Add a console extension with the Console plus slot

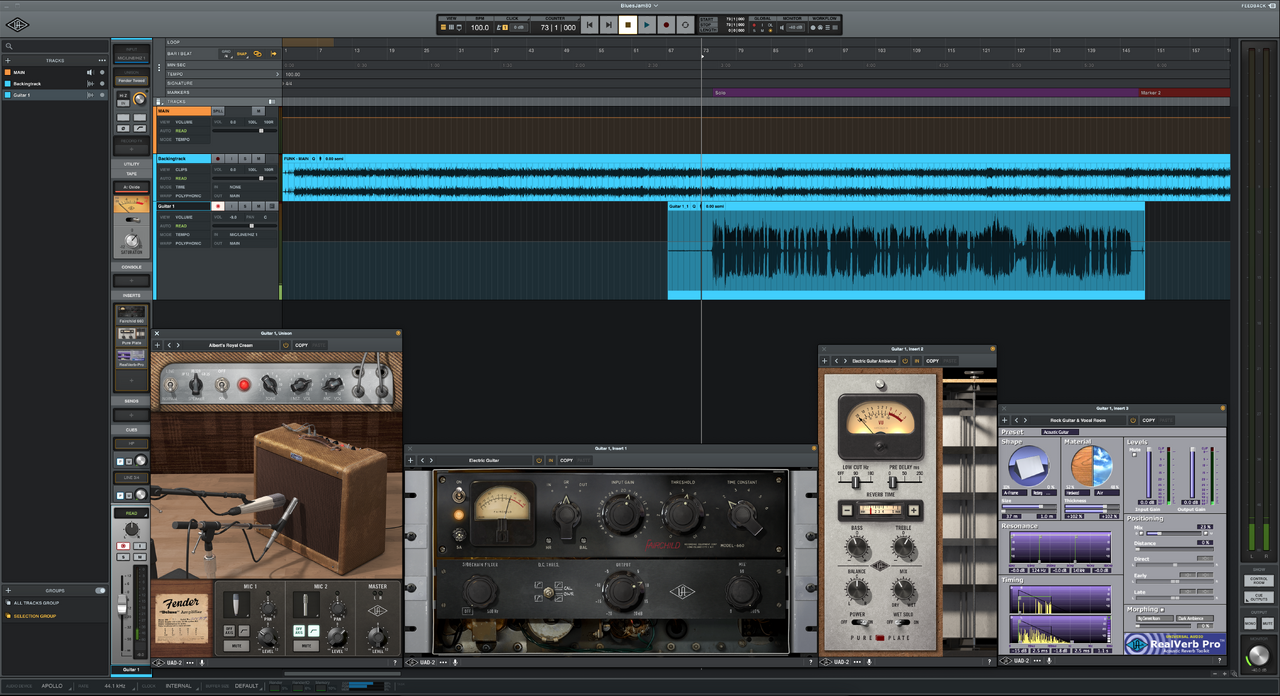pos(131,281)
